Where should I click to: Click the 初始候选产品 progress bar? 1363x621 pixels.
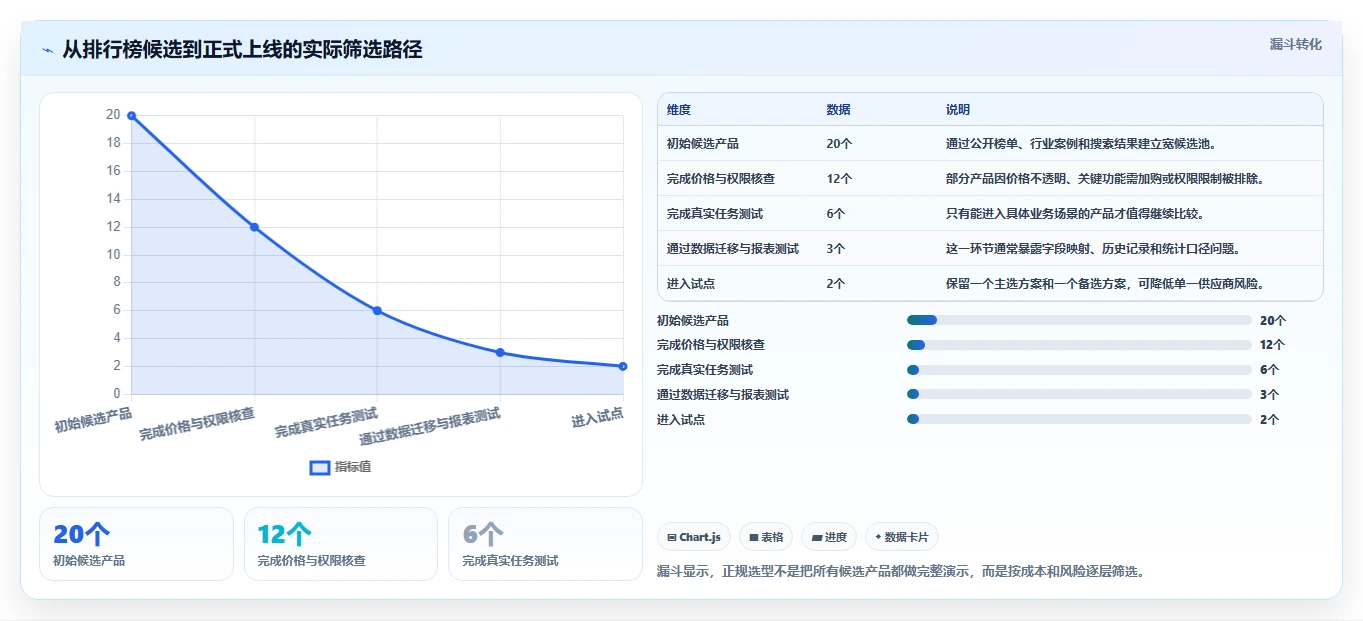coord(1079,320)
